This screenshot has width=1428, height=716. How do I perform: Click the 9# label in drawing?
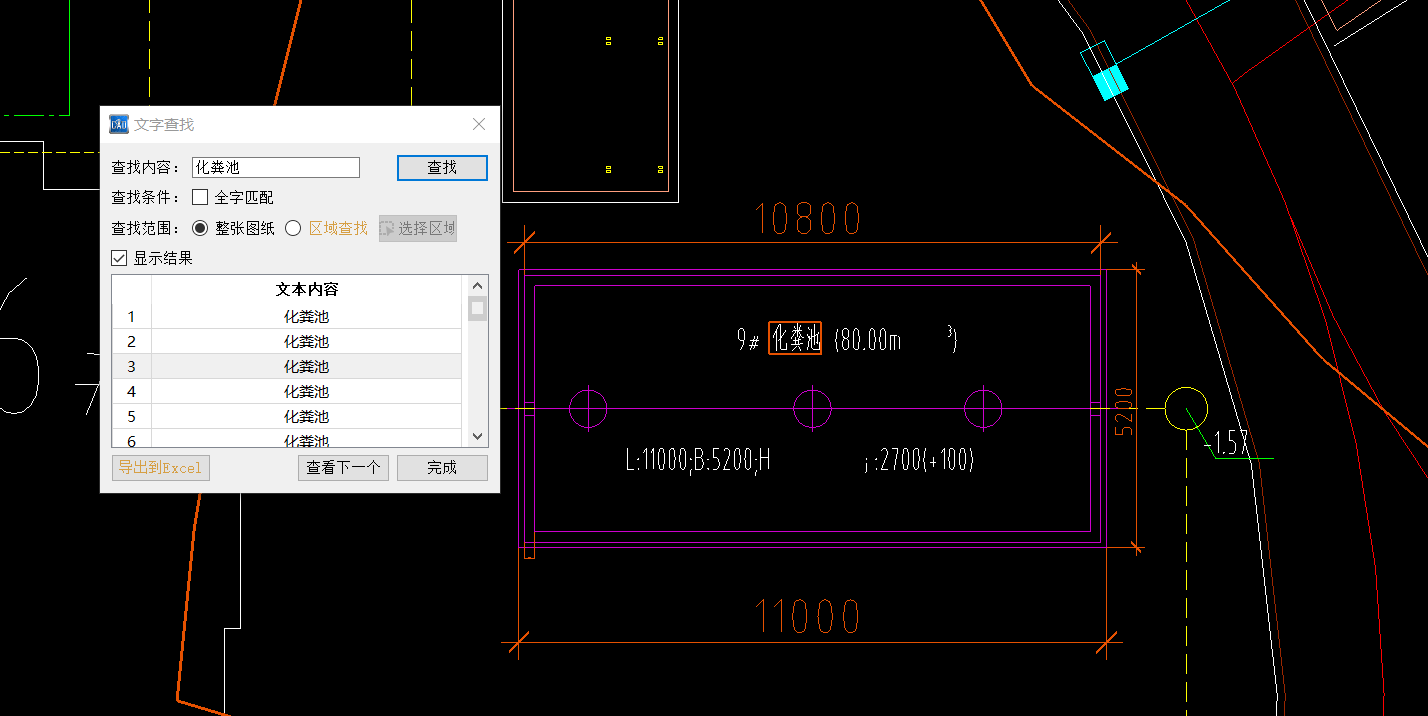(748, 341)
